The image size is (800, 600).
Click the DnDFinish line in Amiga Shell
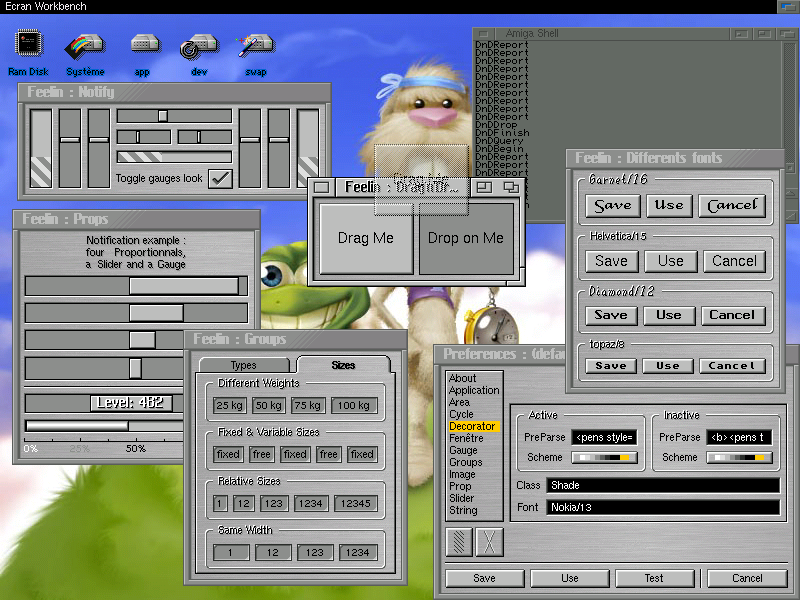click(503, 133)
